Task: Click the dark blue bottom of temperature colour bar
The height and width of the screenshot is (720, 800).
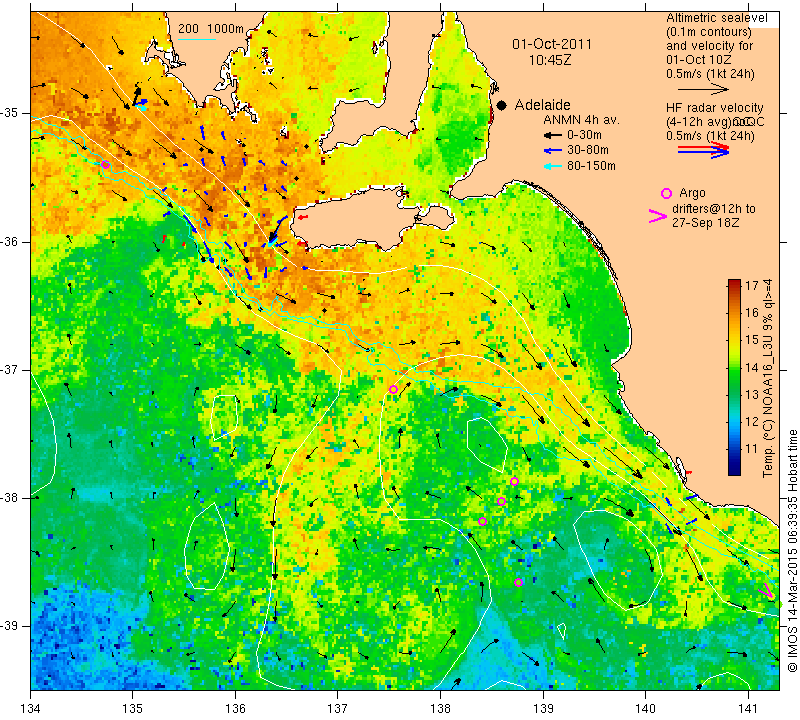Action: click(x=734, y=471)
